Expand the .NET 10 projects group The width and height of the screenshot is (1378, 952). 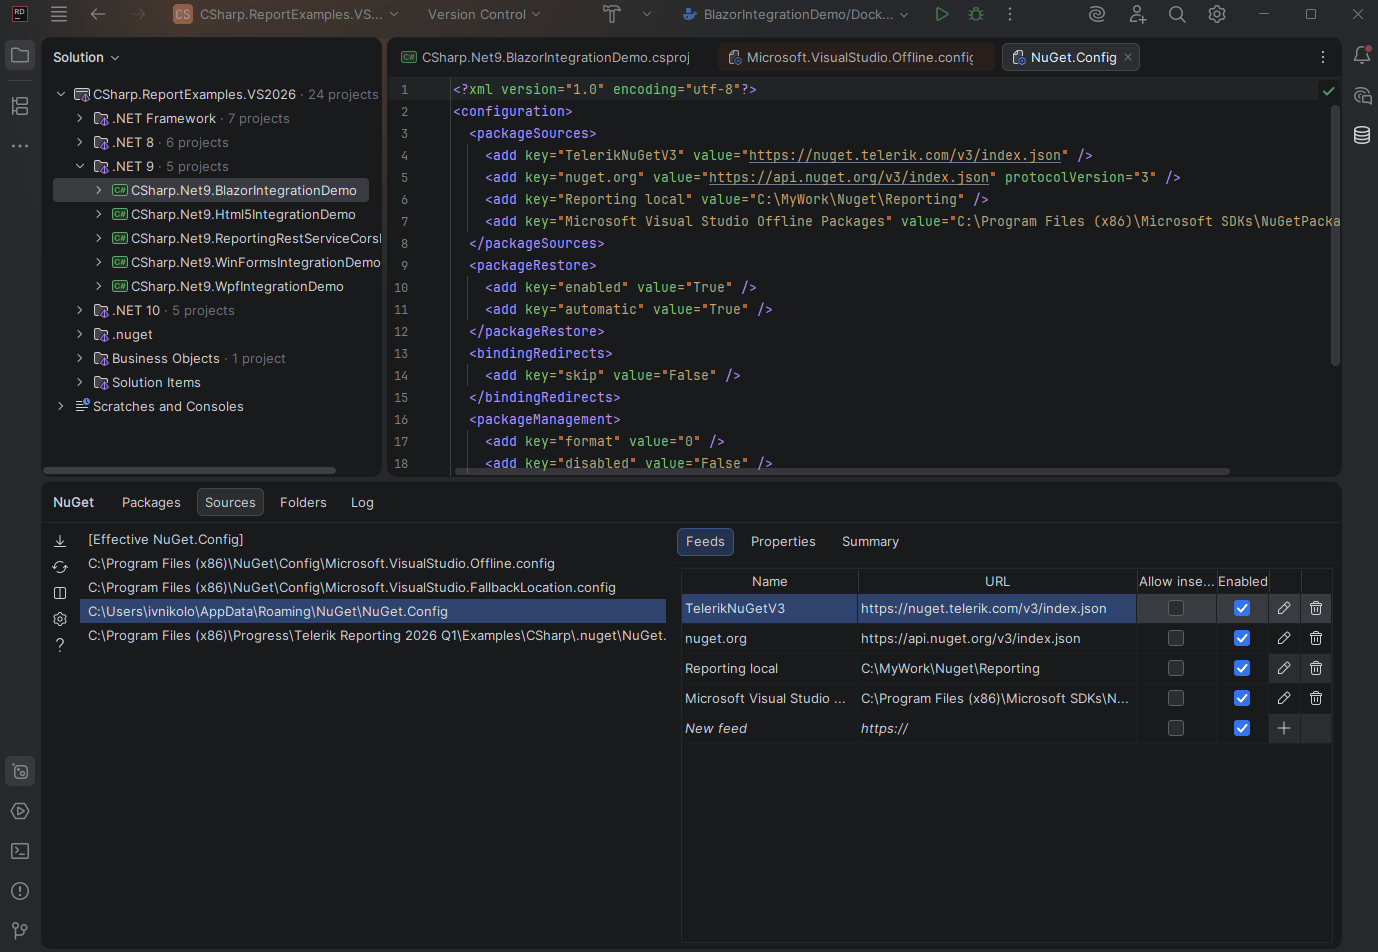click(x=80, y=310)
